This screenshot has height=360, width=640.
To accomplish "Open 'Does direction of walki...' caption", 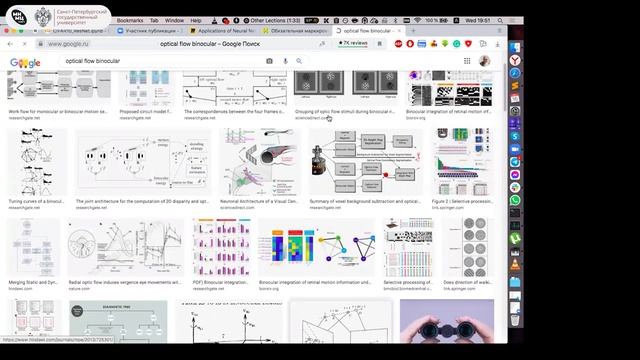I will point(468,282).
